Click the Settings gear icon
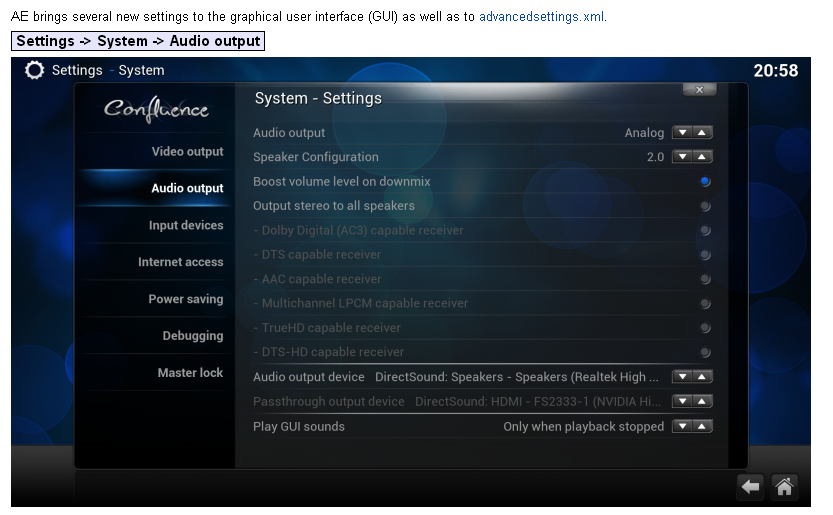This screenshot has width=833, height=515. coord(35,70)
